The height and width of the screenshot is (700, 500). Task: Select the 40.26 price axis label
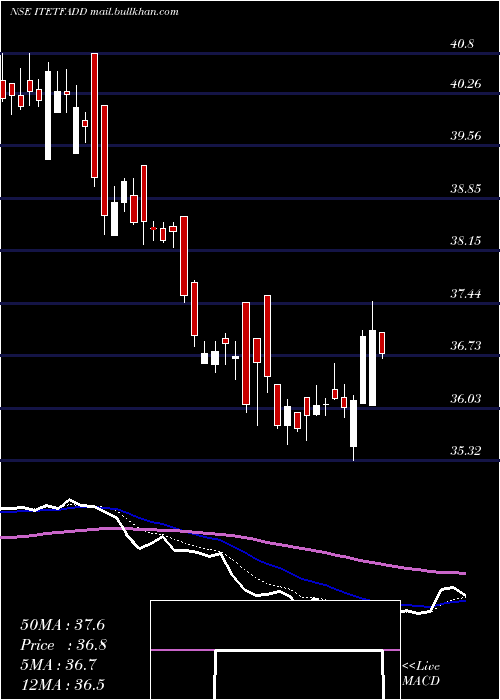466,83
